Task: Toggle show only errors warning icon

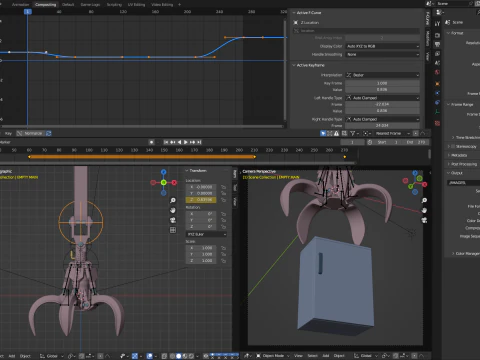Action: click(336, 133)
